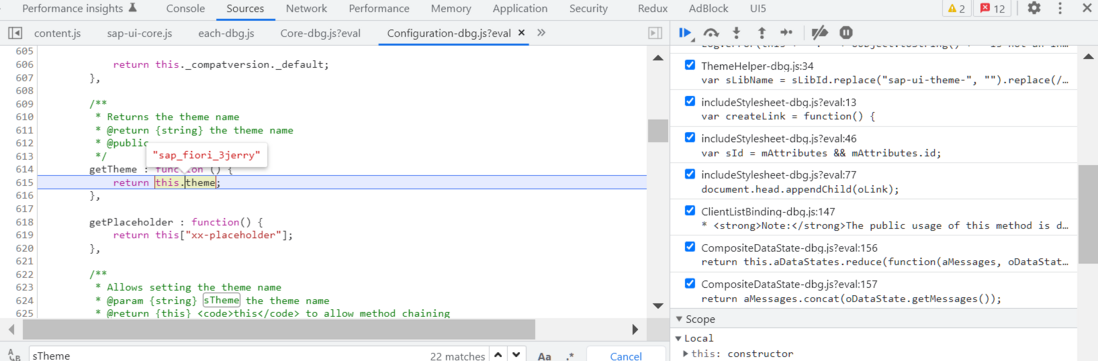Image resolution: width=1098 pixels, height=361 pixels.
Task: Show the 12 errors counter
Action: tap(992, 8)
